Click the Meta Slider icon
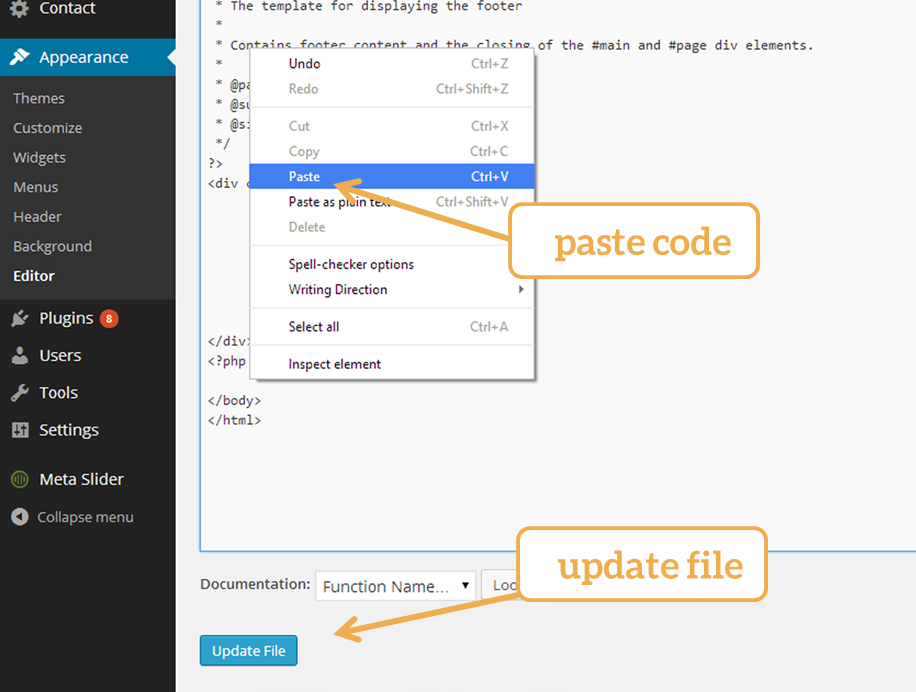 pos(21,479)
